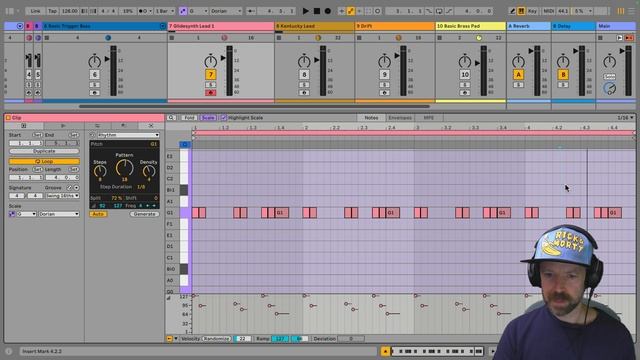Select the 10 Basic Brass Pad track header
640x360 pixels.
470,26
